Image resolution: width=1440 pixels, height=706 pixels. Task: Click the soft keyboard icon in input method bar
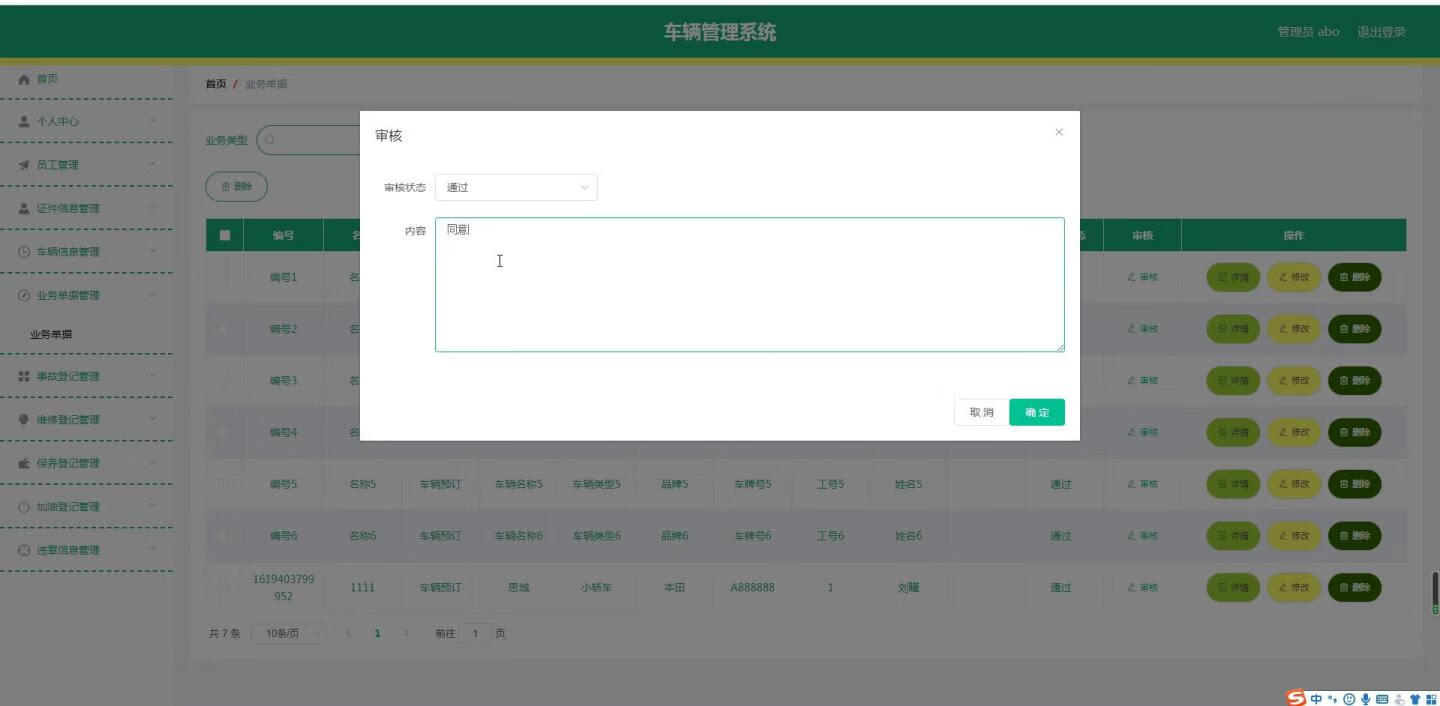pos(1382,698)
